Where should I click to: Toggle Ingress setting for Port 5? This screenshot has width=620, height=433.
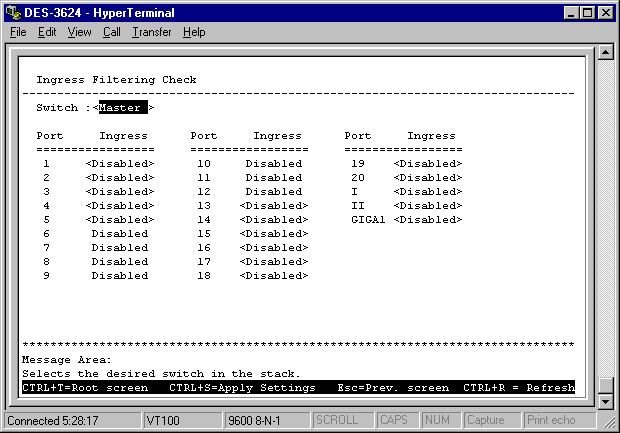point(120,219)
